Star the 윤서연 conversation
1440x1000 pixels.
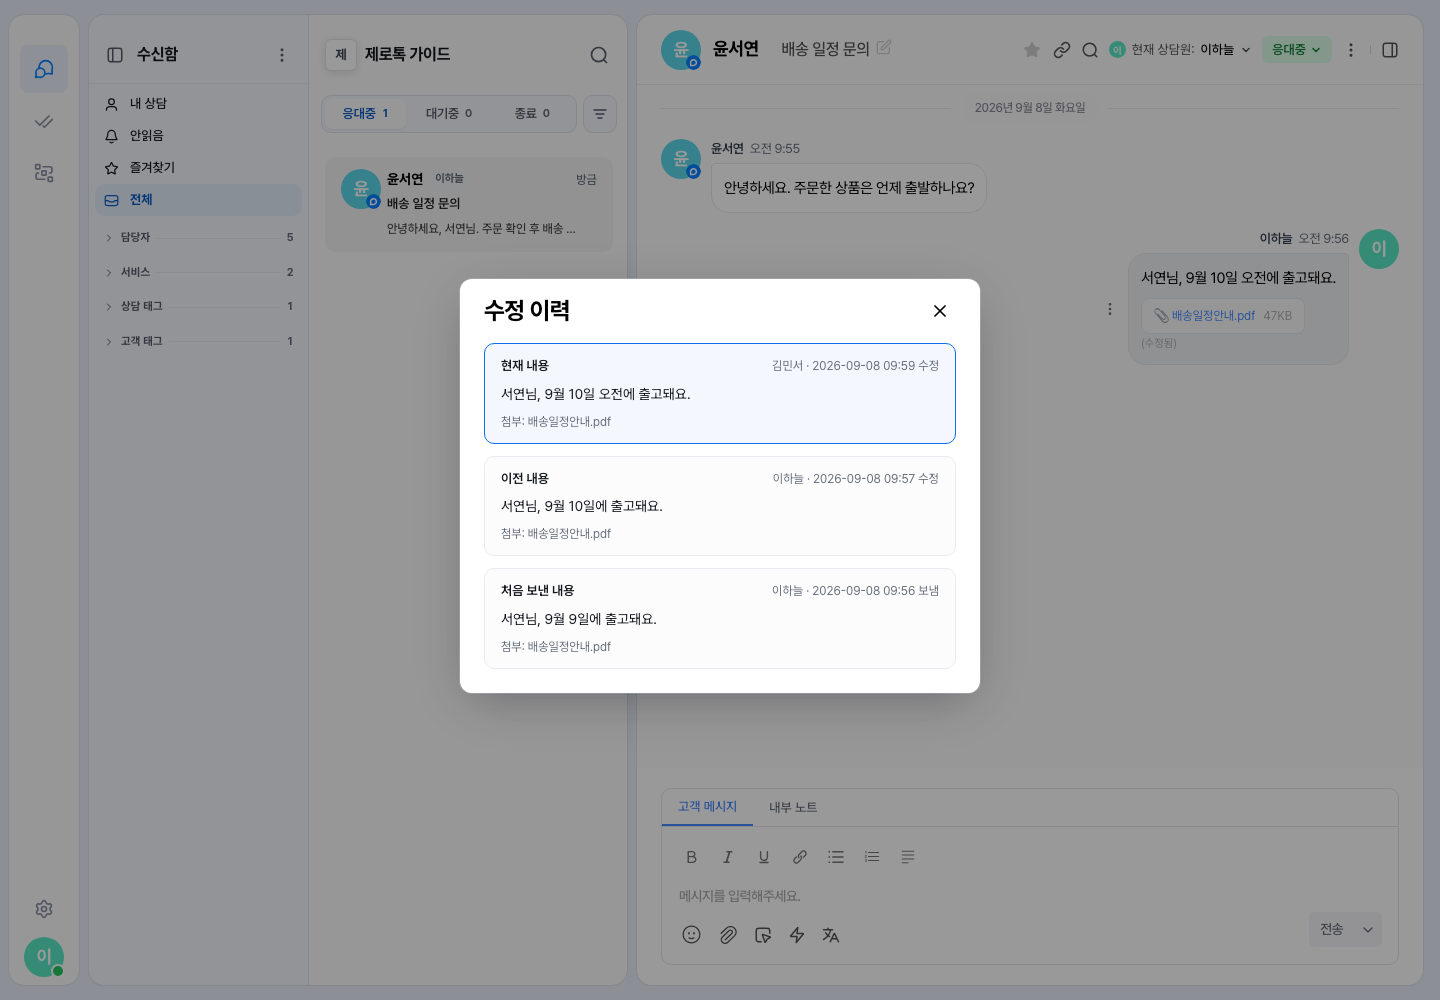tap(1032, 50)
